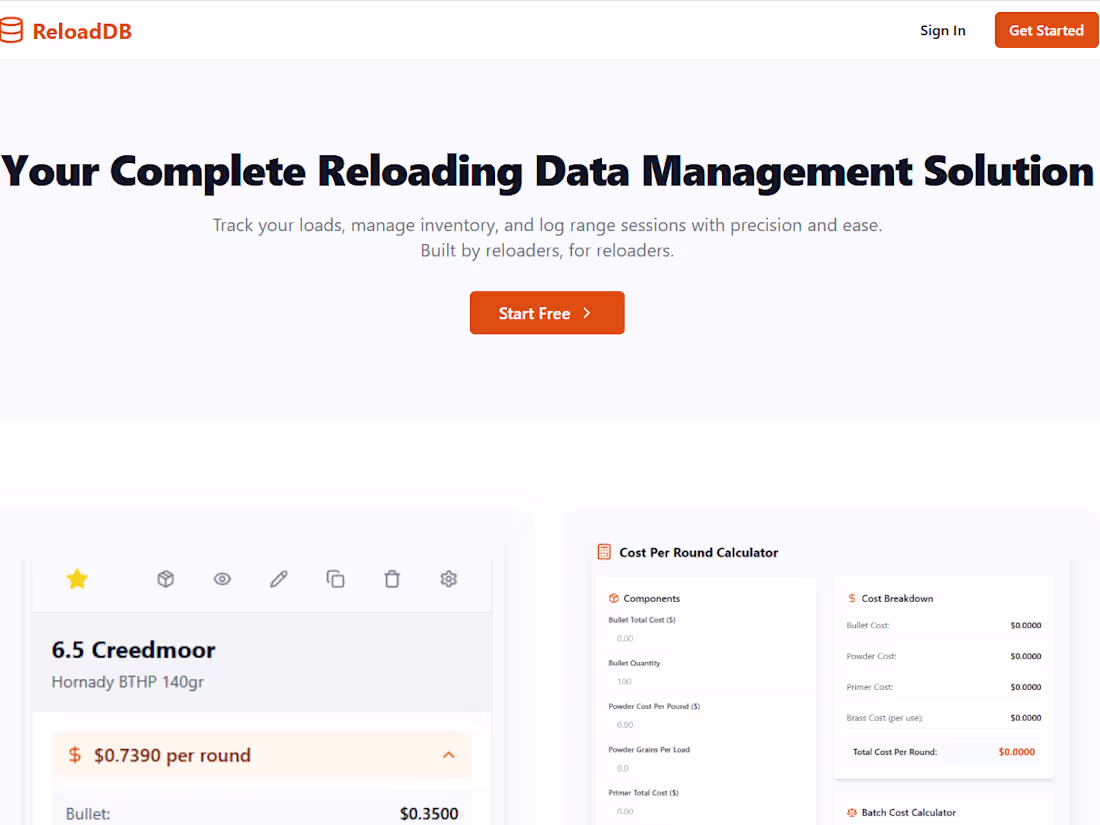Toggle the eye view icon on load card
The height and width of the screenshot is (825, 1100).
click(x=222, y=578)
